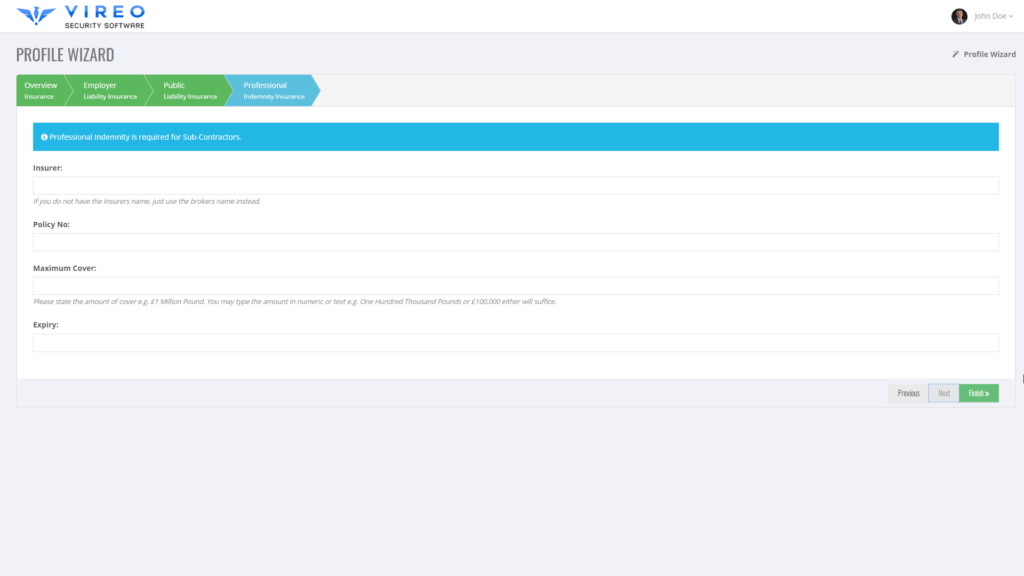Viewport: 1024px width, 576px height.
Task: Click the Profile Wizard wand icon
Action: coord(956,54)
